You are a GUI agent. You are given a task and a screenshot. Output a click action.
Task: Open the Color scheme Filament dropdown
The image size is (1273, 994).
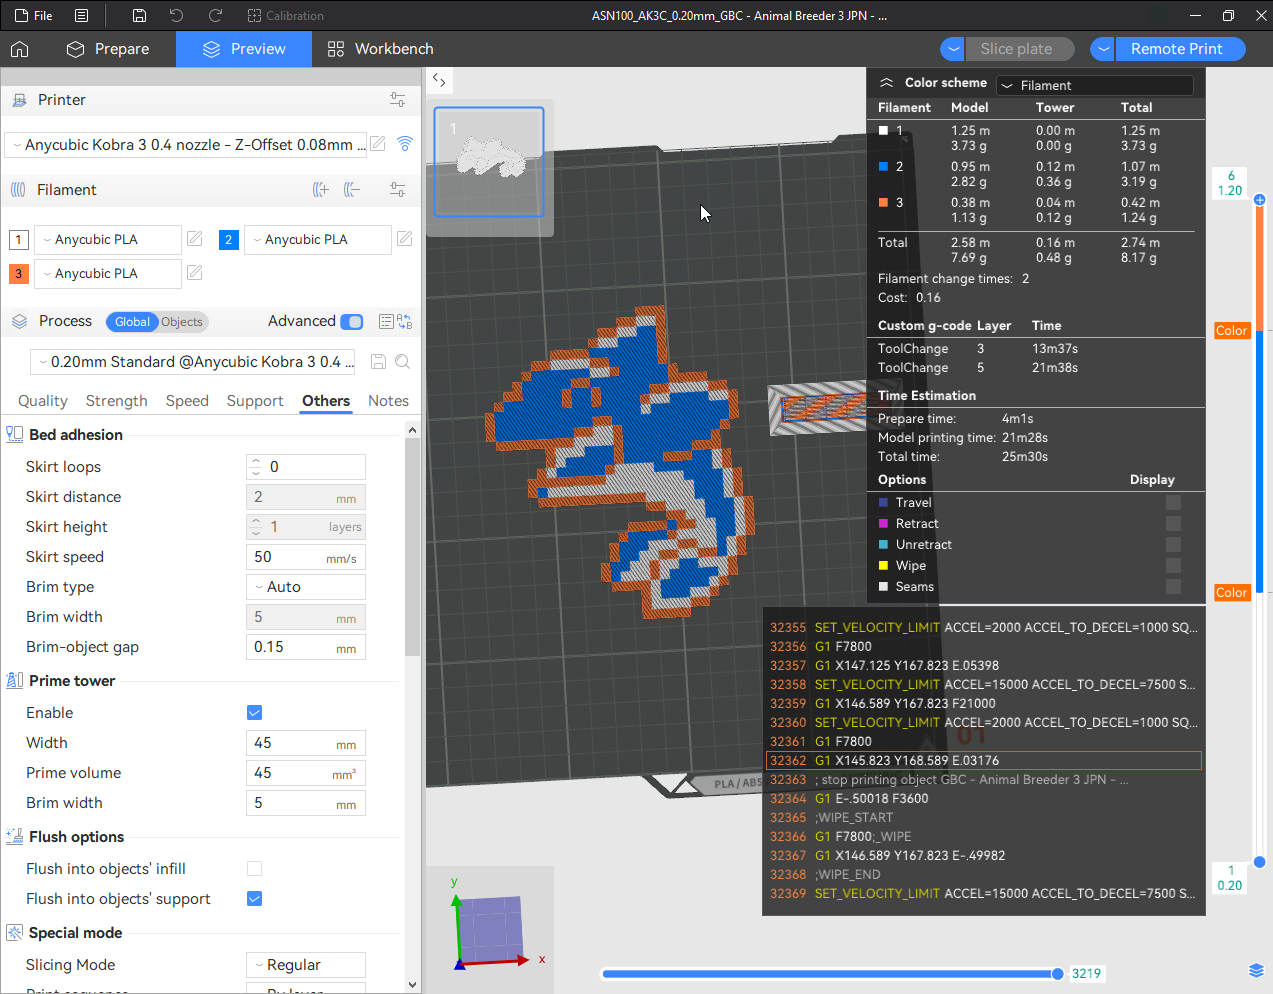coord(1095,86)
